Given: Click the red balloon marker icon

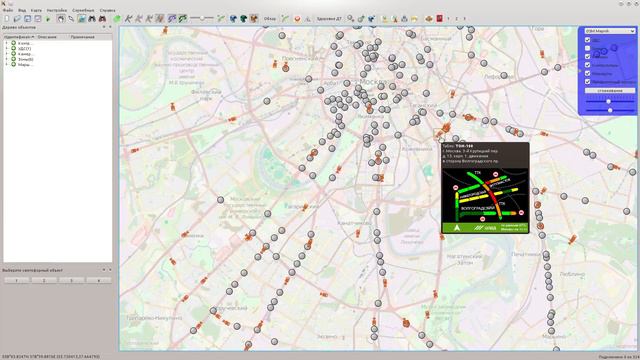Looking at the screenshot, I should click(x=297, y=19).
